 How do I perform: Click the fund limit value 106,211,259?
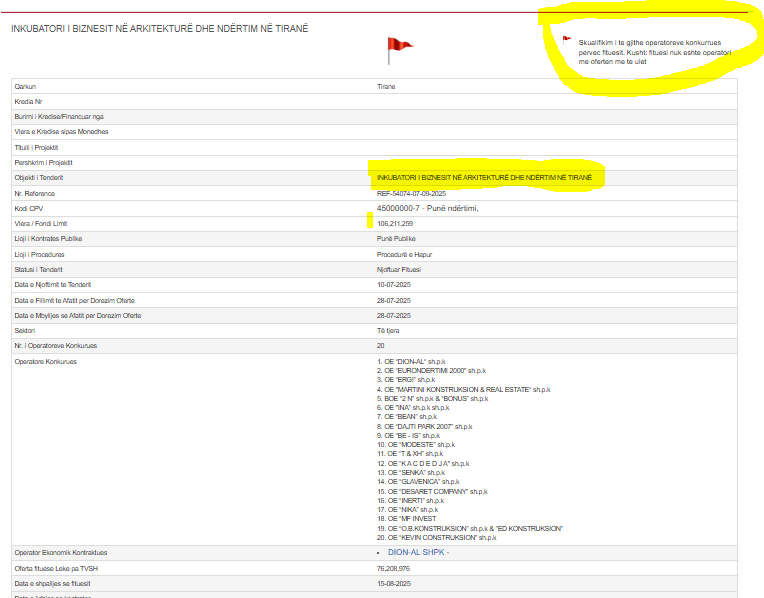395,223
